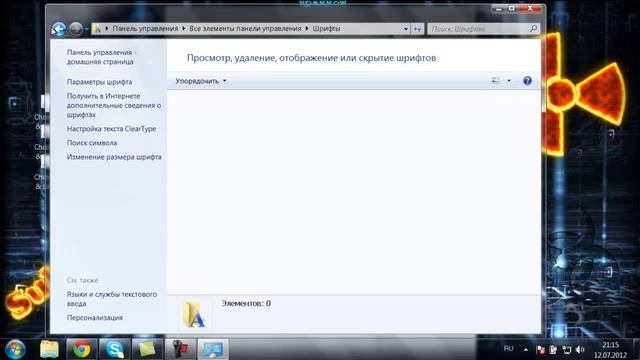
Task: Open 'Языки и службы текстового ввода'
Action: point(112,299)
